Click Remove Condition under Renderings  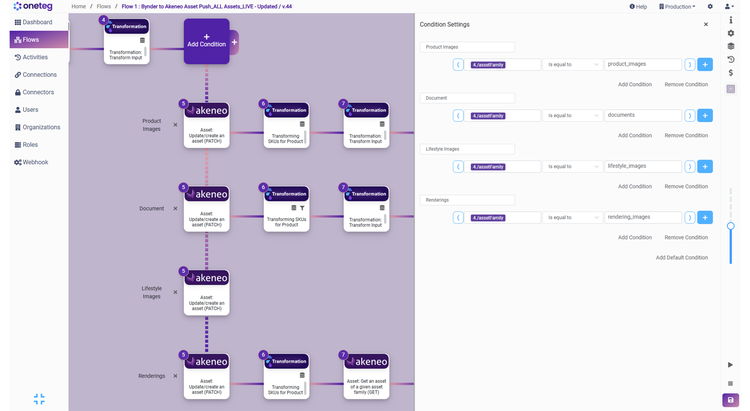[x=686, y=237]
